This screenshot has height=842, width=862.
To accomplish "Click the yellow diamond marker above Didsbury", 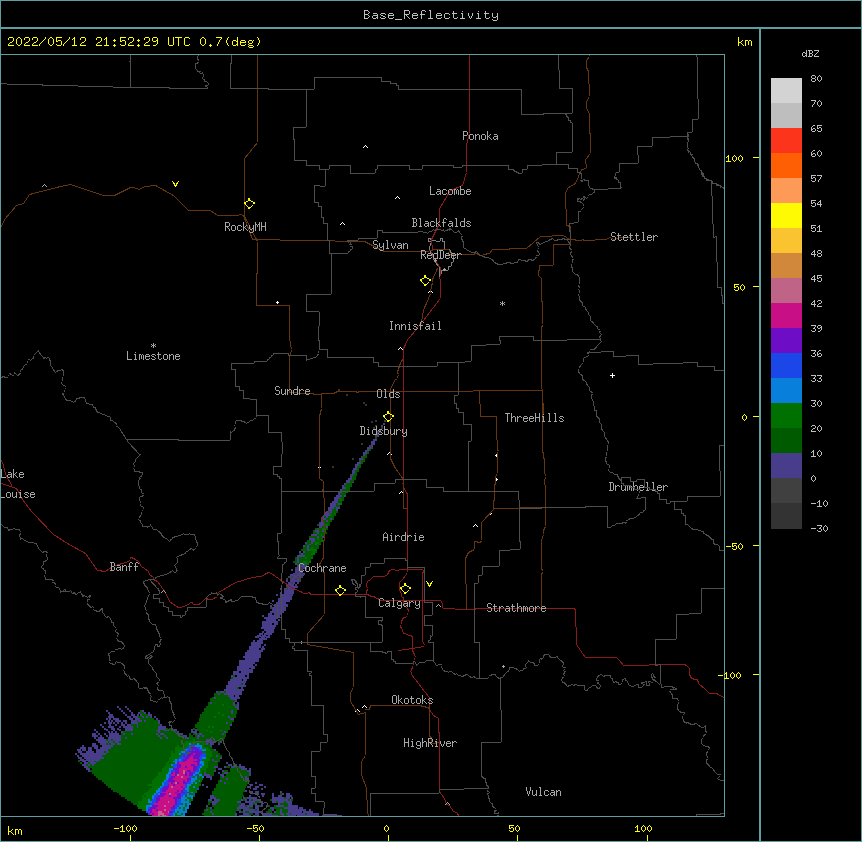I will pyautogui.click(x=388, y=417).
